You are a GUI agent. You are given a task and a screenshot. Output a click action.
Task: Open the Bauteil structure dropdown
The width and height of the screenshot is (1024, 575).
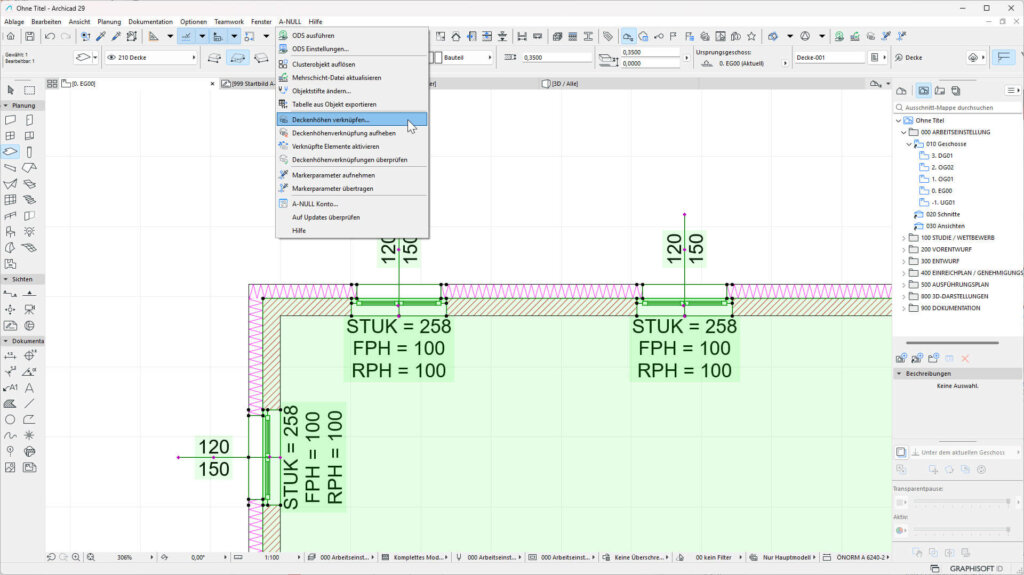[490, 58]
